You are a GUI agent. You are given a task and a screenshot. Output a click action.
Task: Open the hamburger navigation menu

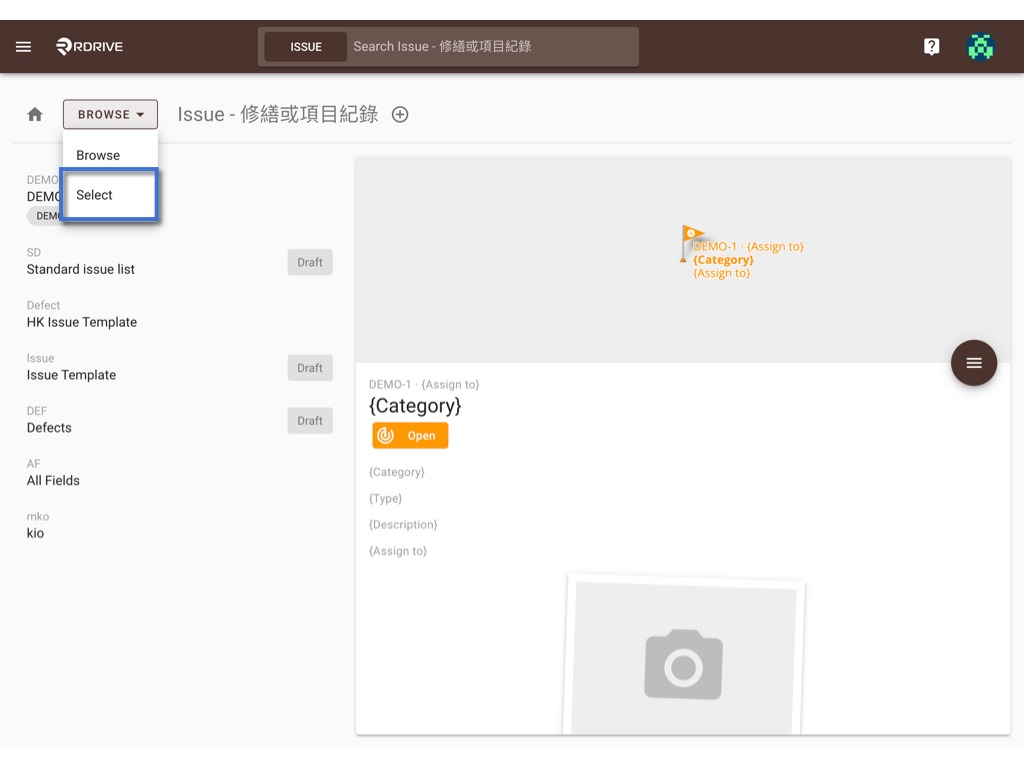(24, 46)
